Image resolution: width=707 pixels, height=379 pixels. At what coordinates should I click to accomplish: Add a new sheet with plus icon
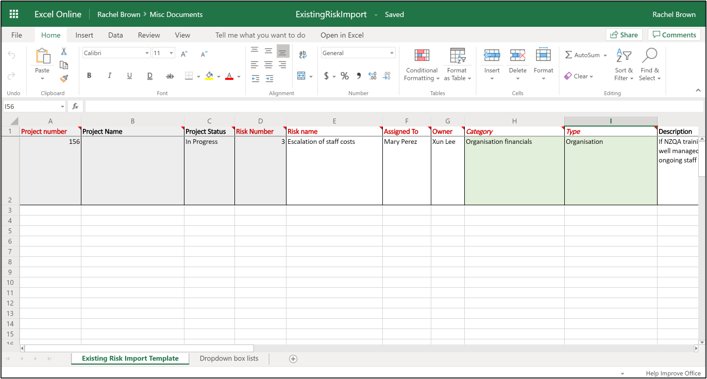click(x=293, y=359)
